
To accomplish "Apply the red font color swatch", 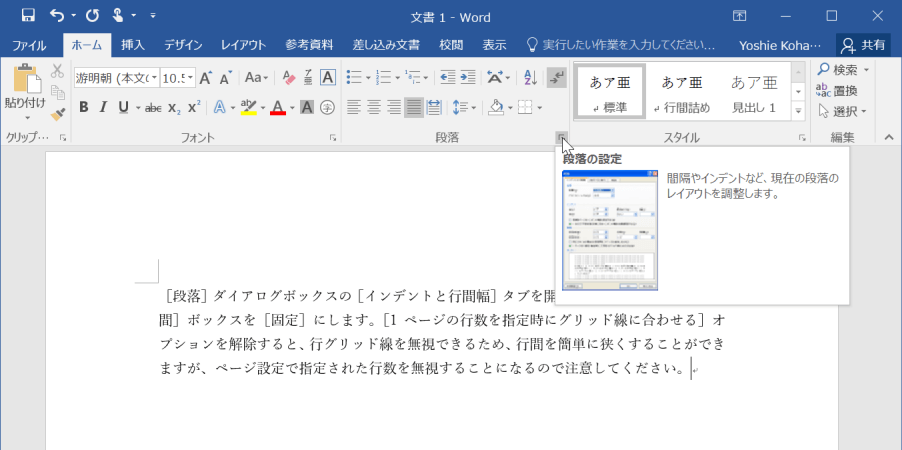I will point(277,107).
